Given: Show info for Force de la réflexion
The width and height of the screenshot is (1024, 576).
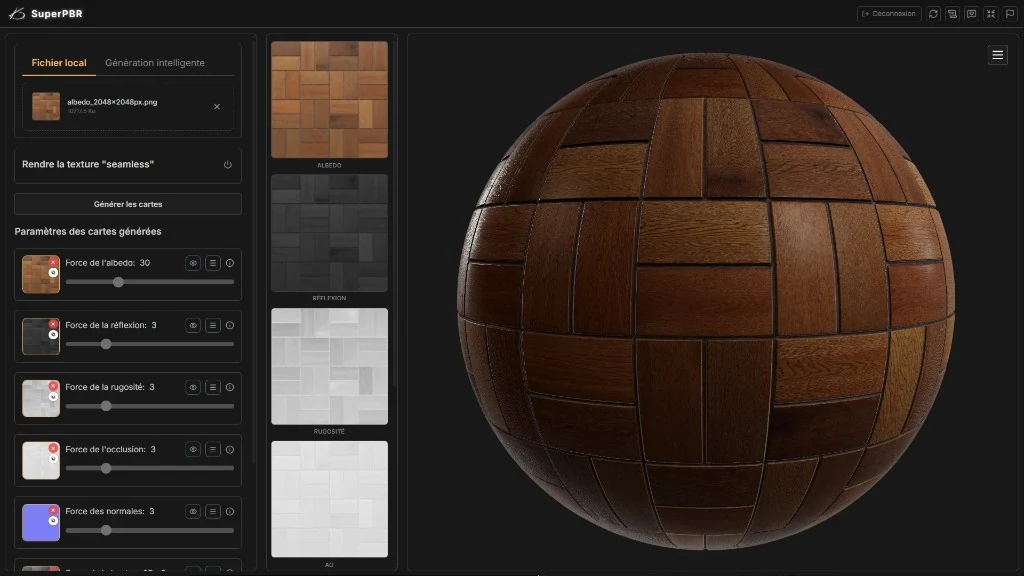Looking at the screenshot, I should coord(230,325).
